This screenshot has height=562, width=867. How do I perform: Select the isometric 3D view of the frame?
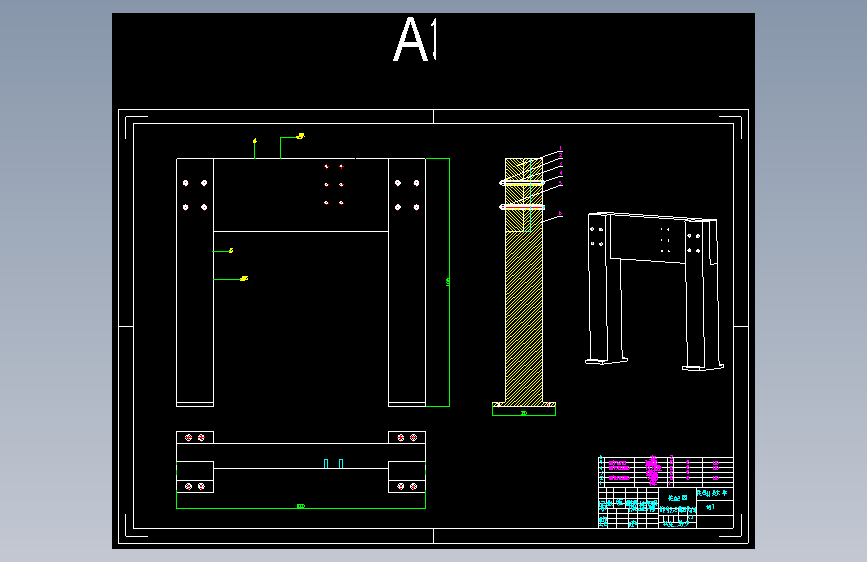point(655,291)
